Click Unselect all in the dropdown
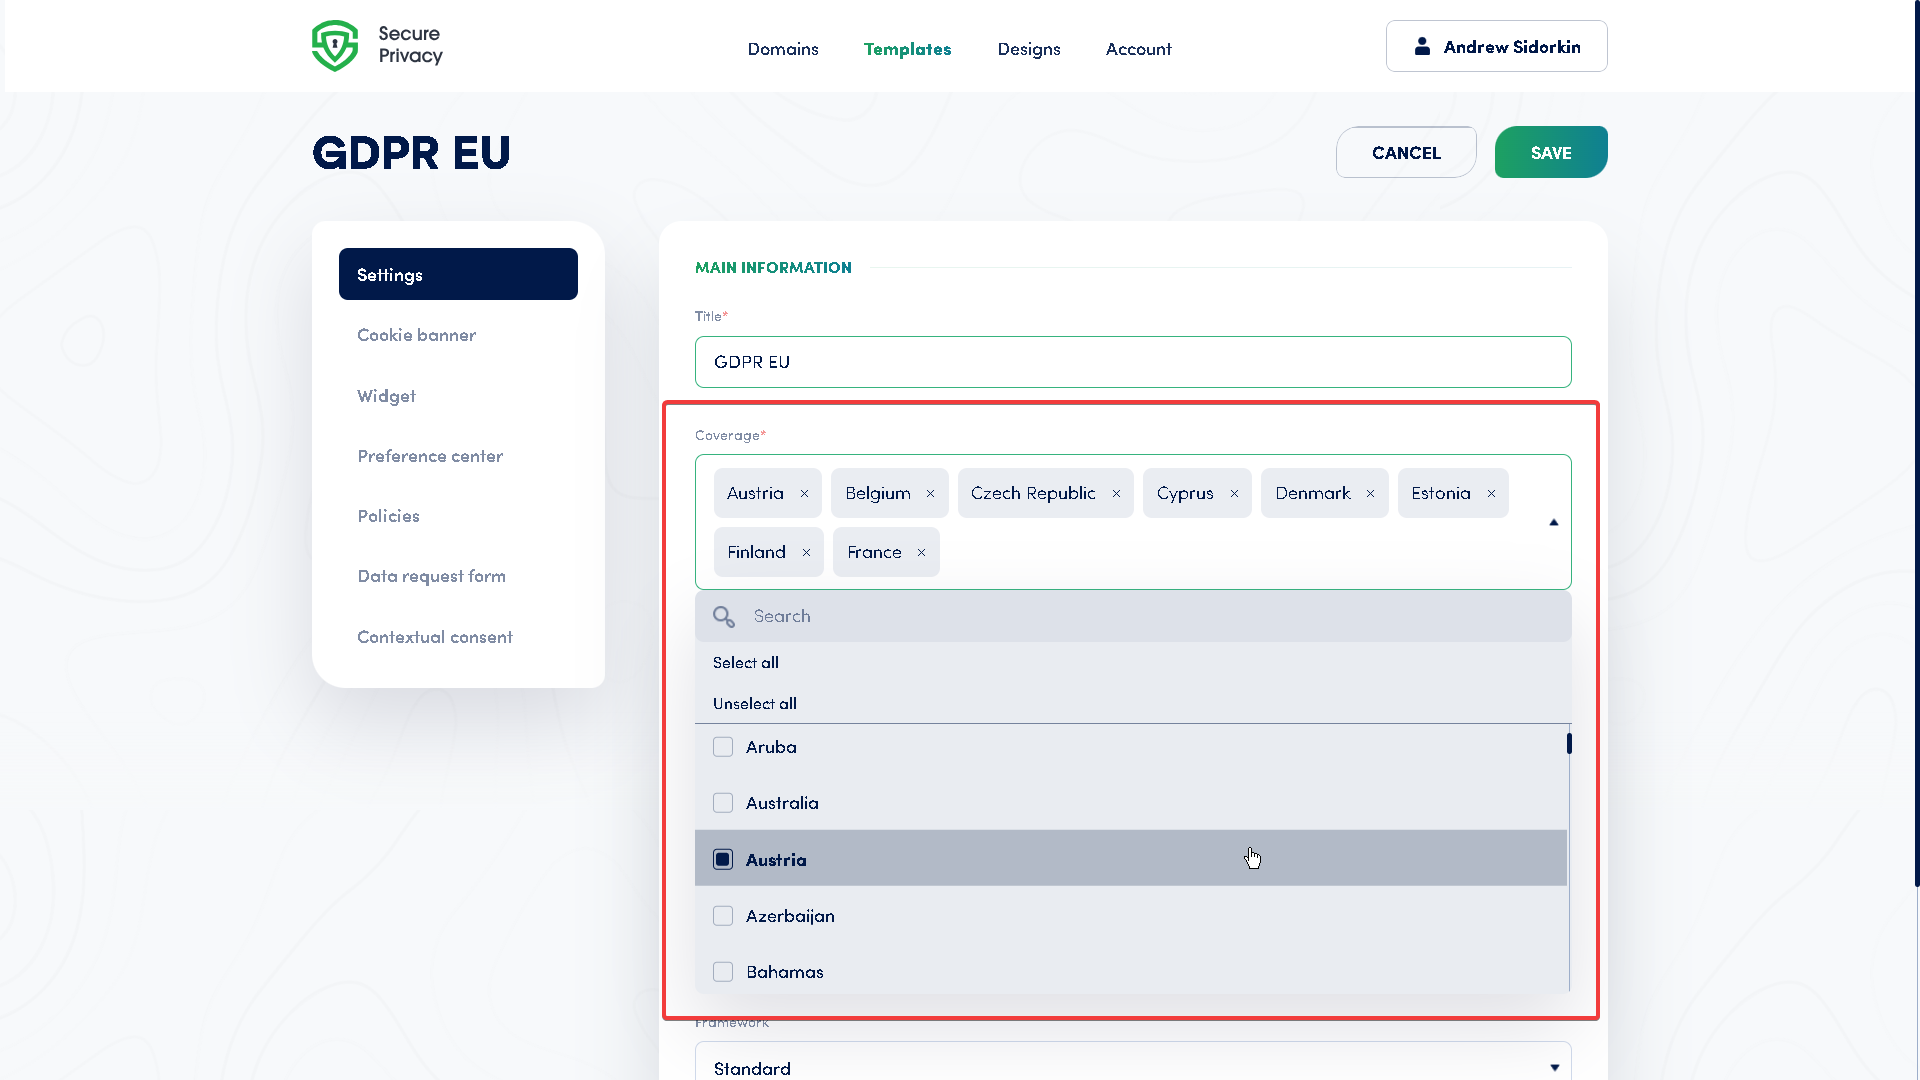Screen dimensions: 1920x1080 point(754,703)
